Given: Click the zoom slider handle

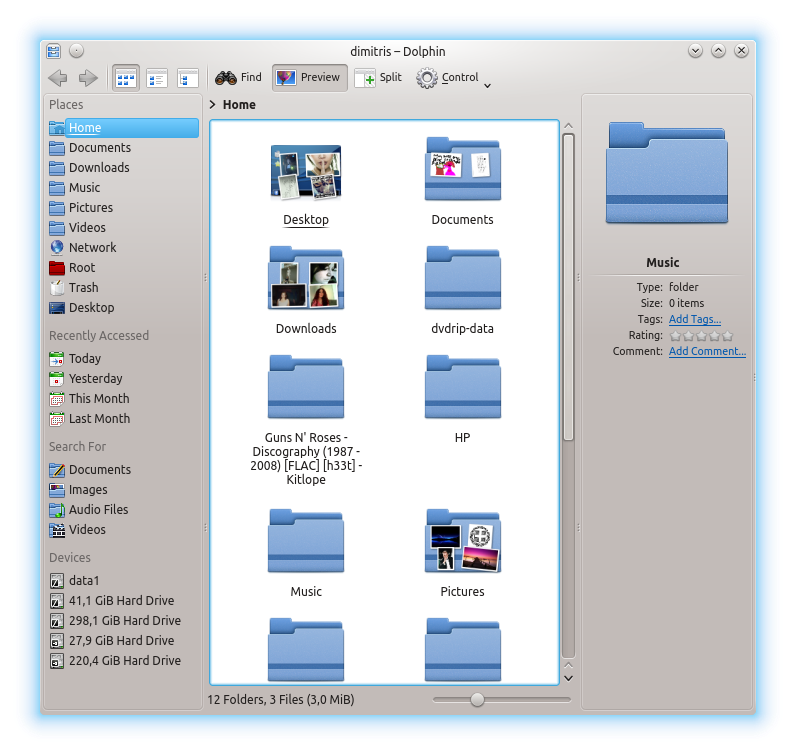Looking at the screenshot, I should point(477,700).
